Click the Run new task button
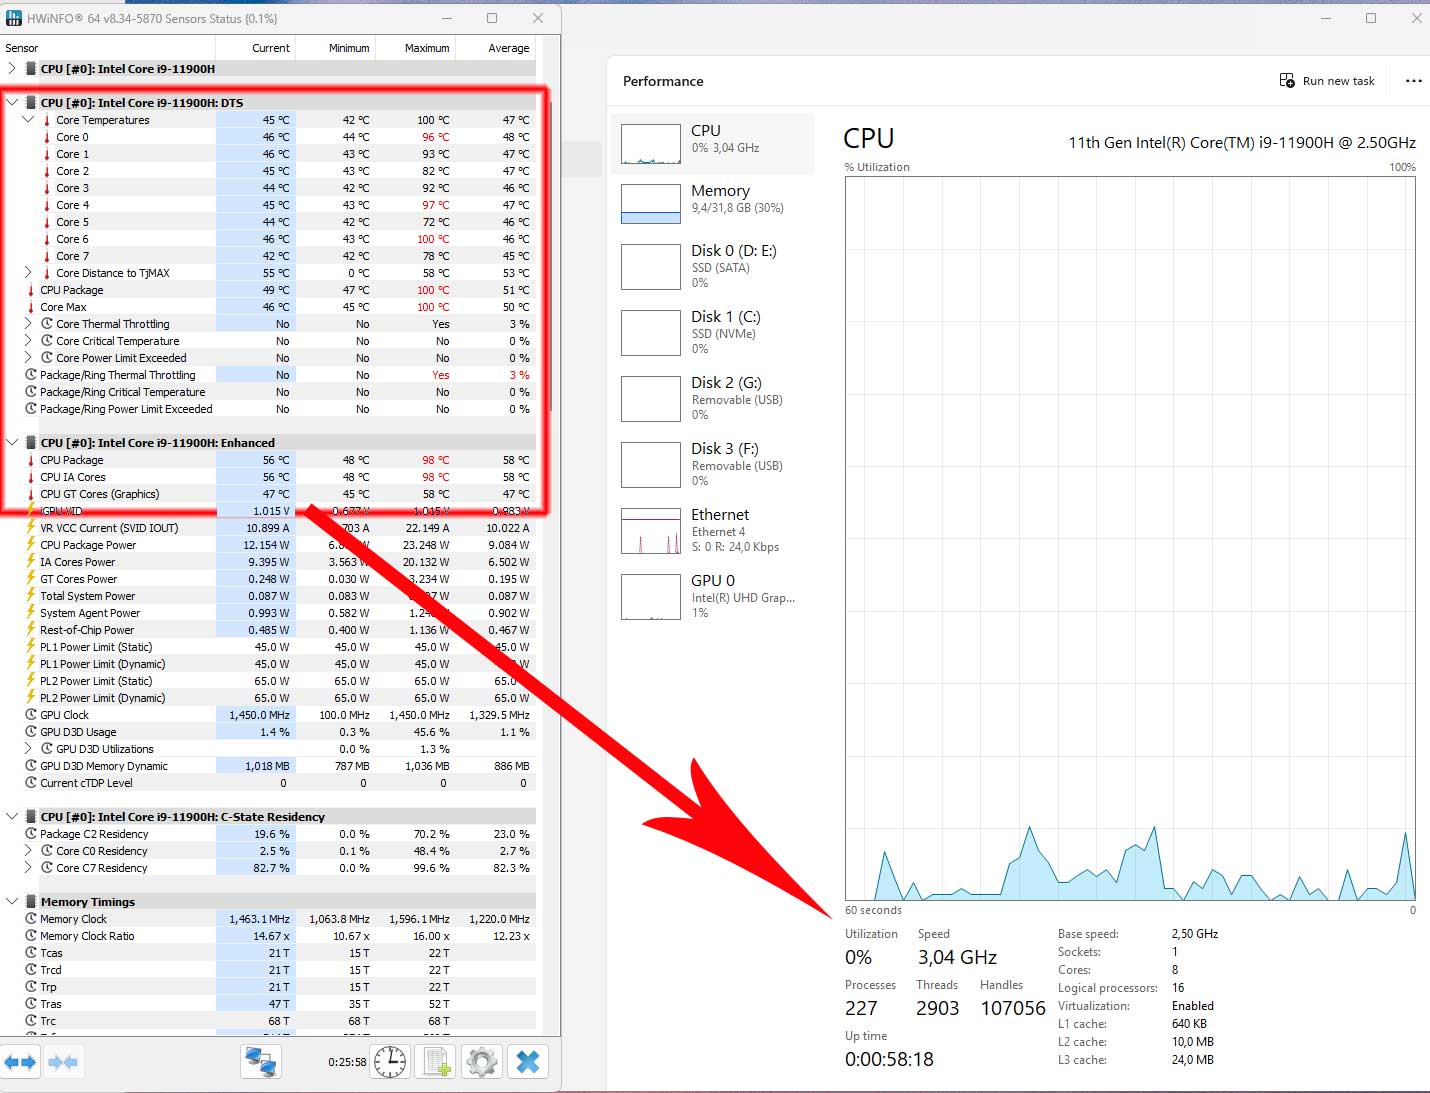The height and width of the screenshot is (1093, 1430). 1327,81
